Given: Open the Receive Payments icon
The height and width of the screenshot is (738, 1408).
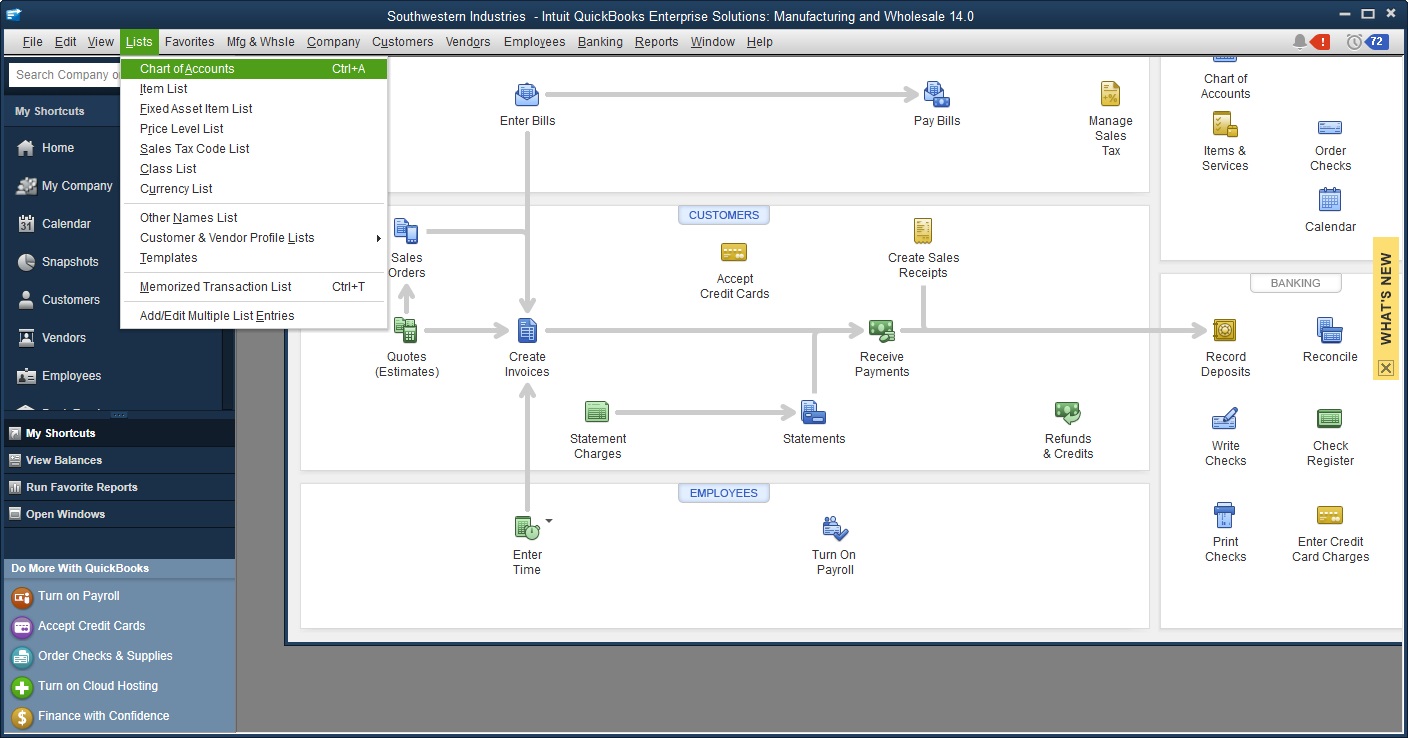Looking at the screenshot, I should coord(881,330).
